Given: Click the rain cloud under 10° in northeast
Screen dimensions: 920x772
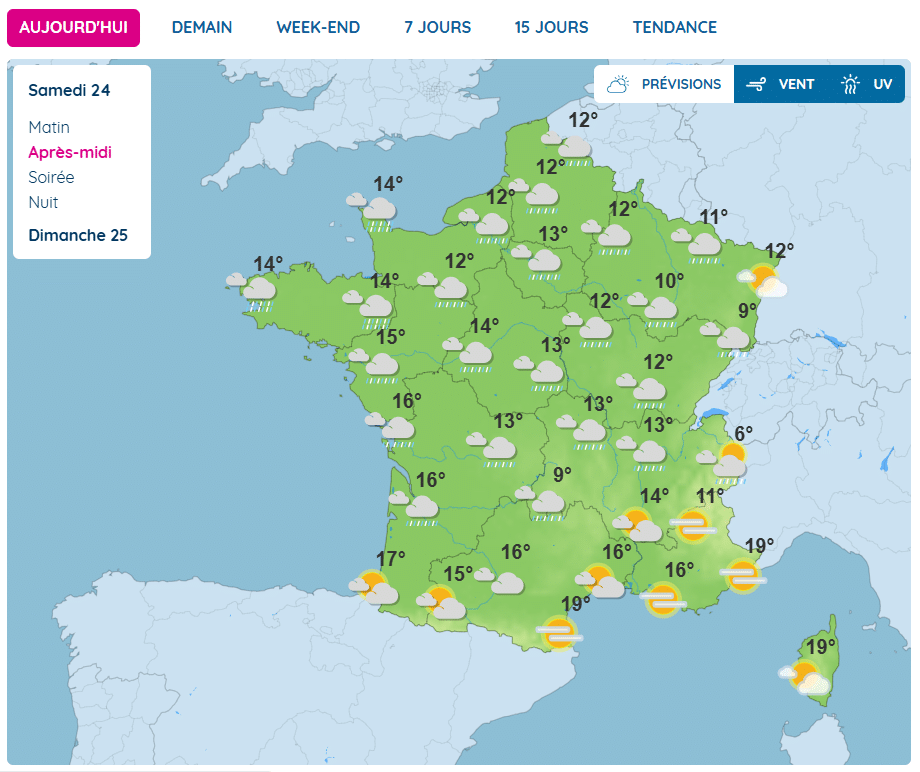Looking at the screenshot, I should 652,310.
